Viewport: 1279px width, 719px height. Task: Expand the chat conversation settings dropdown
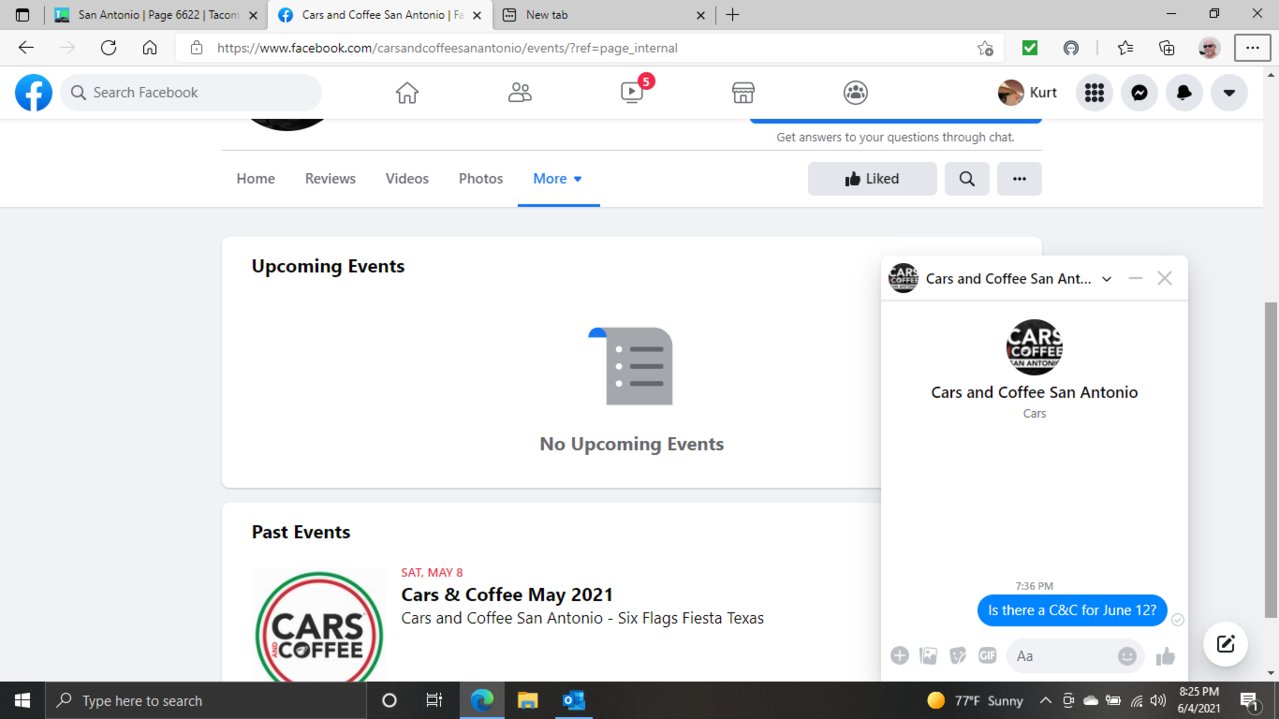click(x=1107, y=279)
